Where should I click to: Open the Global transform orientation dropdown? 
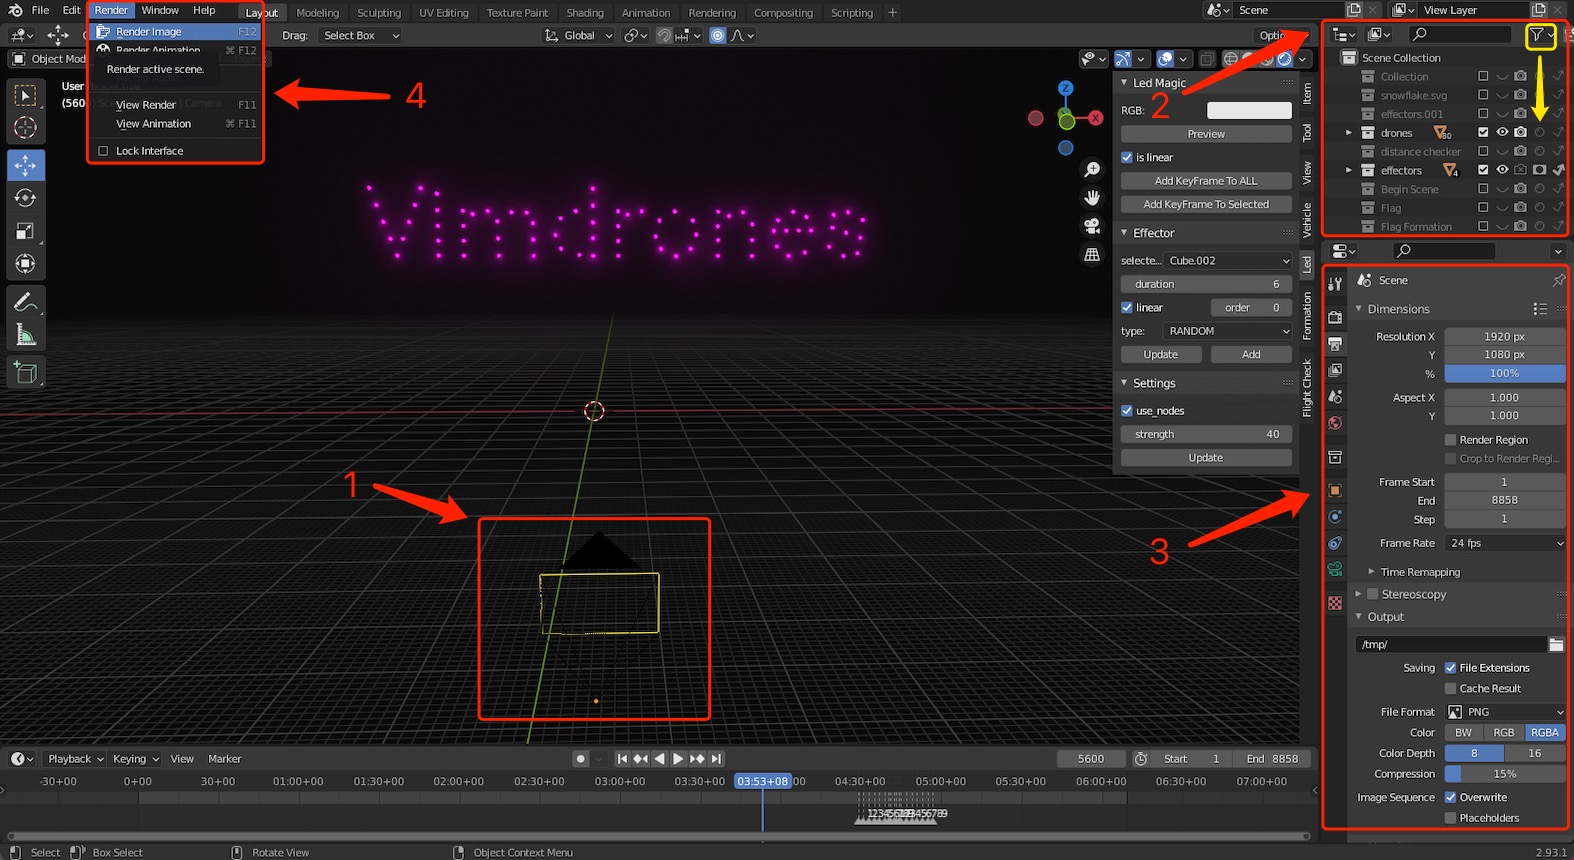pos(579,36)
